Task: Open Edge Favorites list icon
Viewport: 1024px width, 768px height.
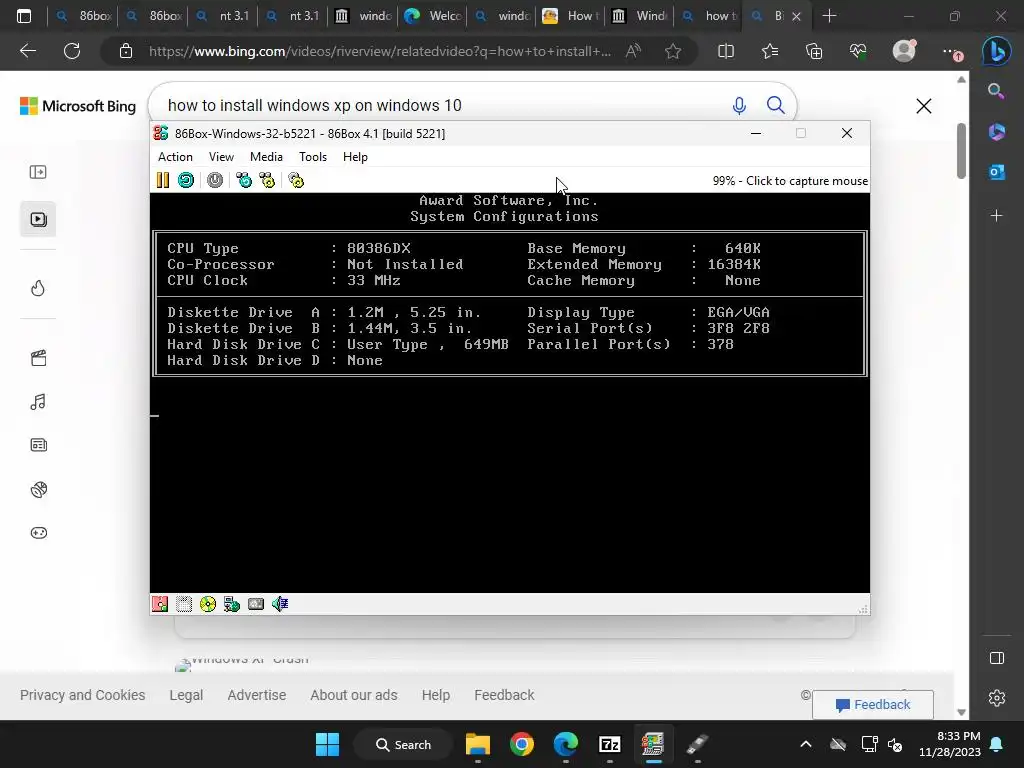Action: 770,51
